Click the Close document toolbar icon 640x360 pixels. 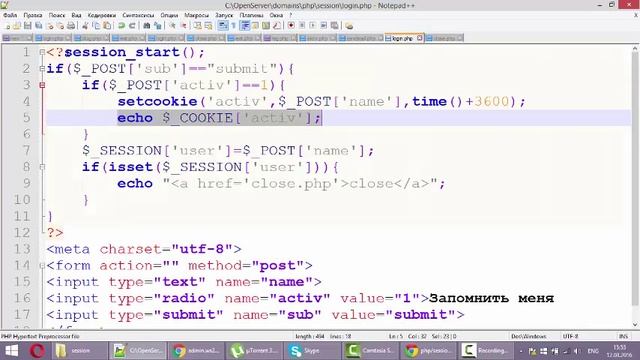(x=50, y=26)
